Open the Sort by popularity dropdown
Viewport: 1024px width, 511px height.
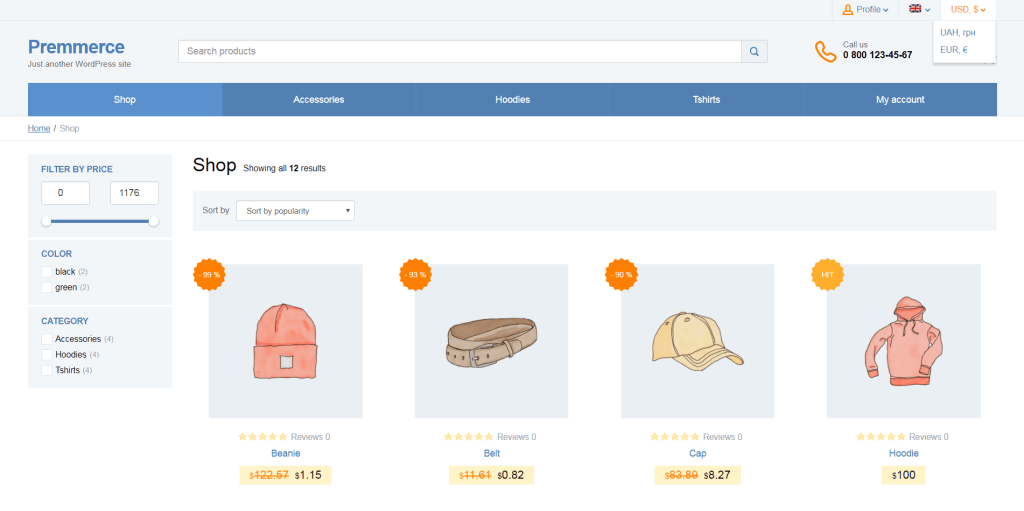[295, 210]
